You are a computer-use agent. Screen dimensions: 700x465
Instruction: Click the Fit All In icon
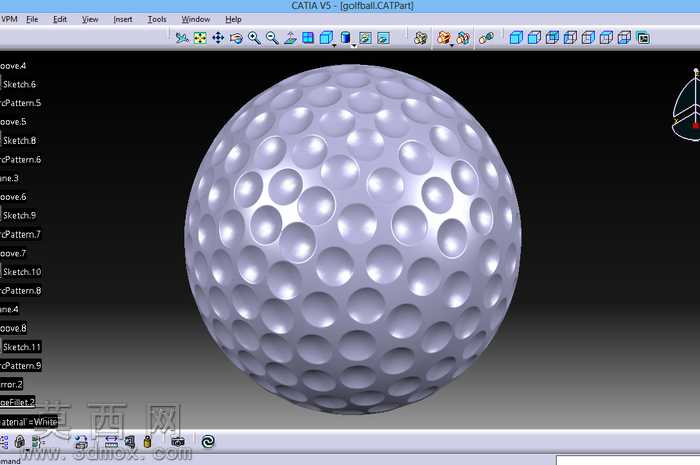click(200, 38)
